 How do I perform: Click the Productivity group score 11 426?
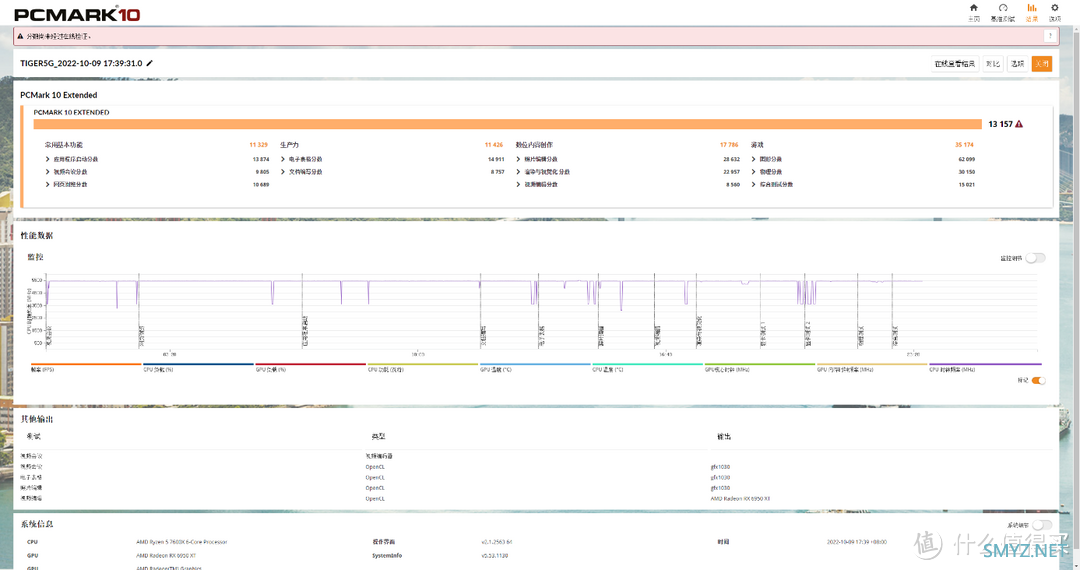point(494,145)
